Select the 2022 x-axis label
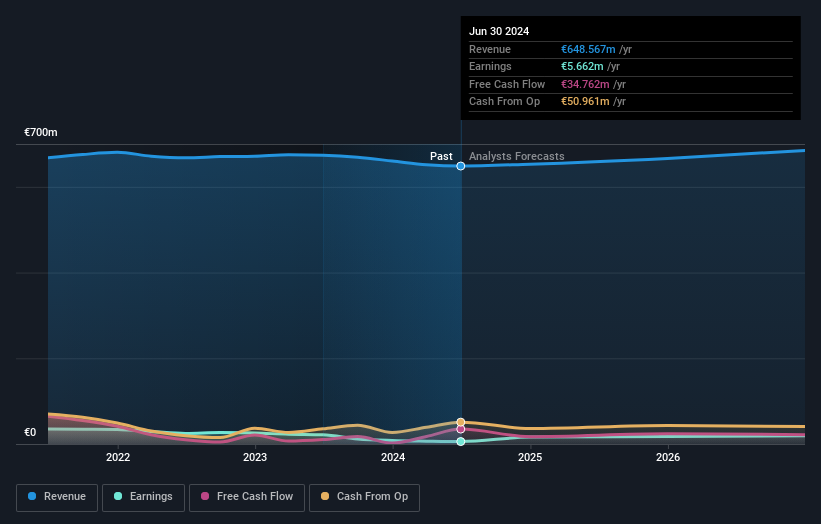 [118, 457]
